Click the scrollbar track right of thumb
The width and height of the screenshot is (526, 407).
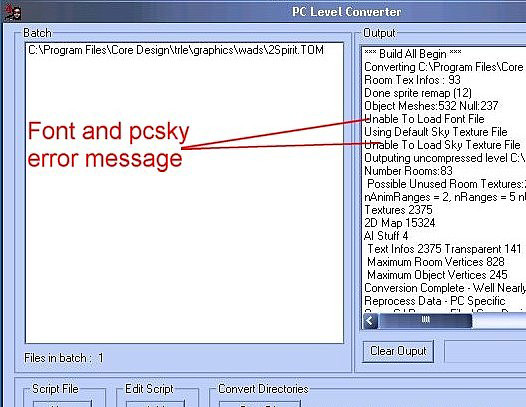coord(499,321)
